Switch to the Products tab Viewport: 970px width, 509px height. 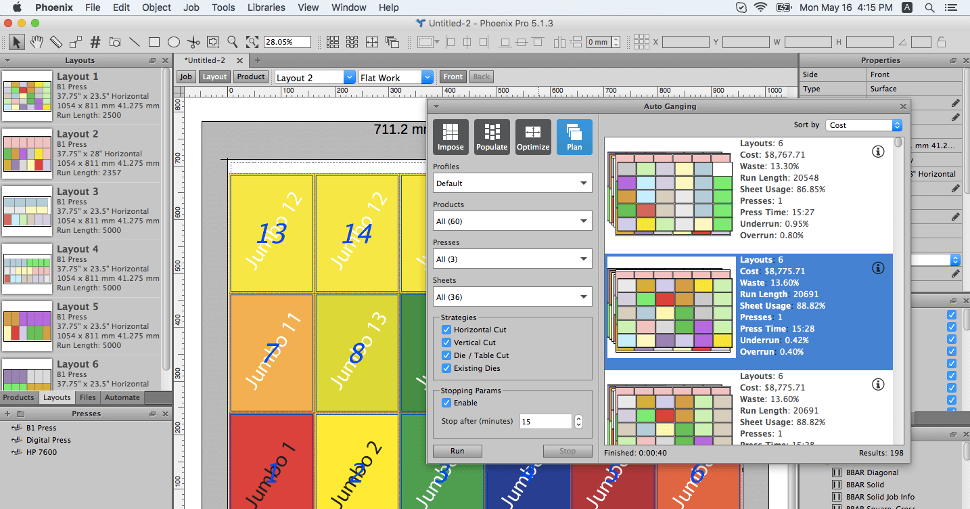tap(19, 398)
